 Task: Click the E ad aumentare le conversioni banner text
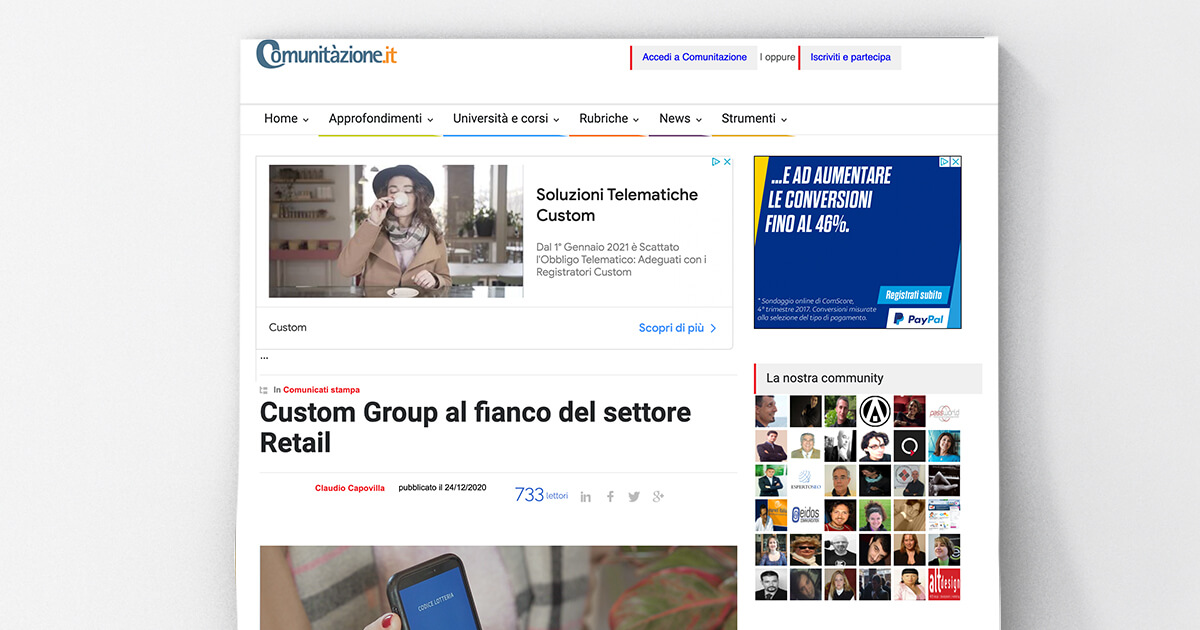[829, 200]
